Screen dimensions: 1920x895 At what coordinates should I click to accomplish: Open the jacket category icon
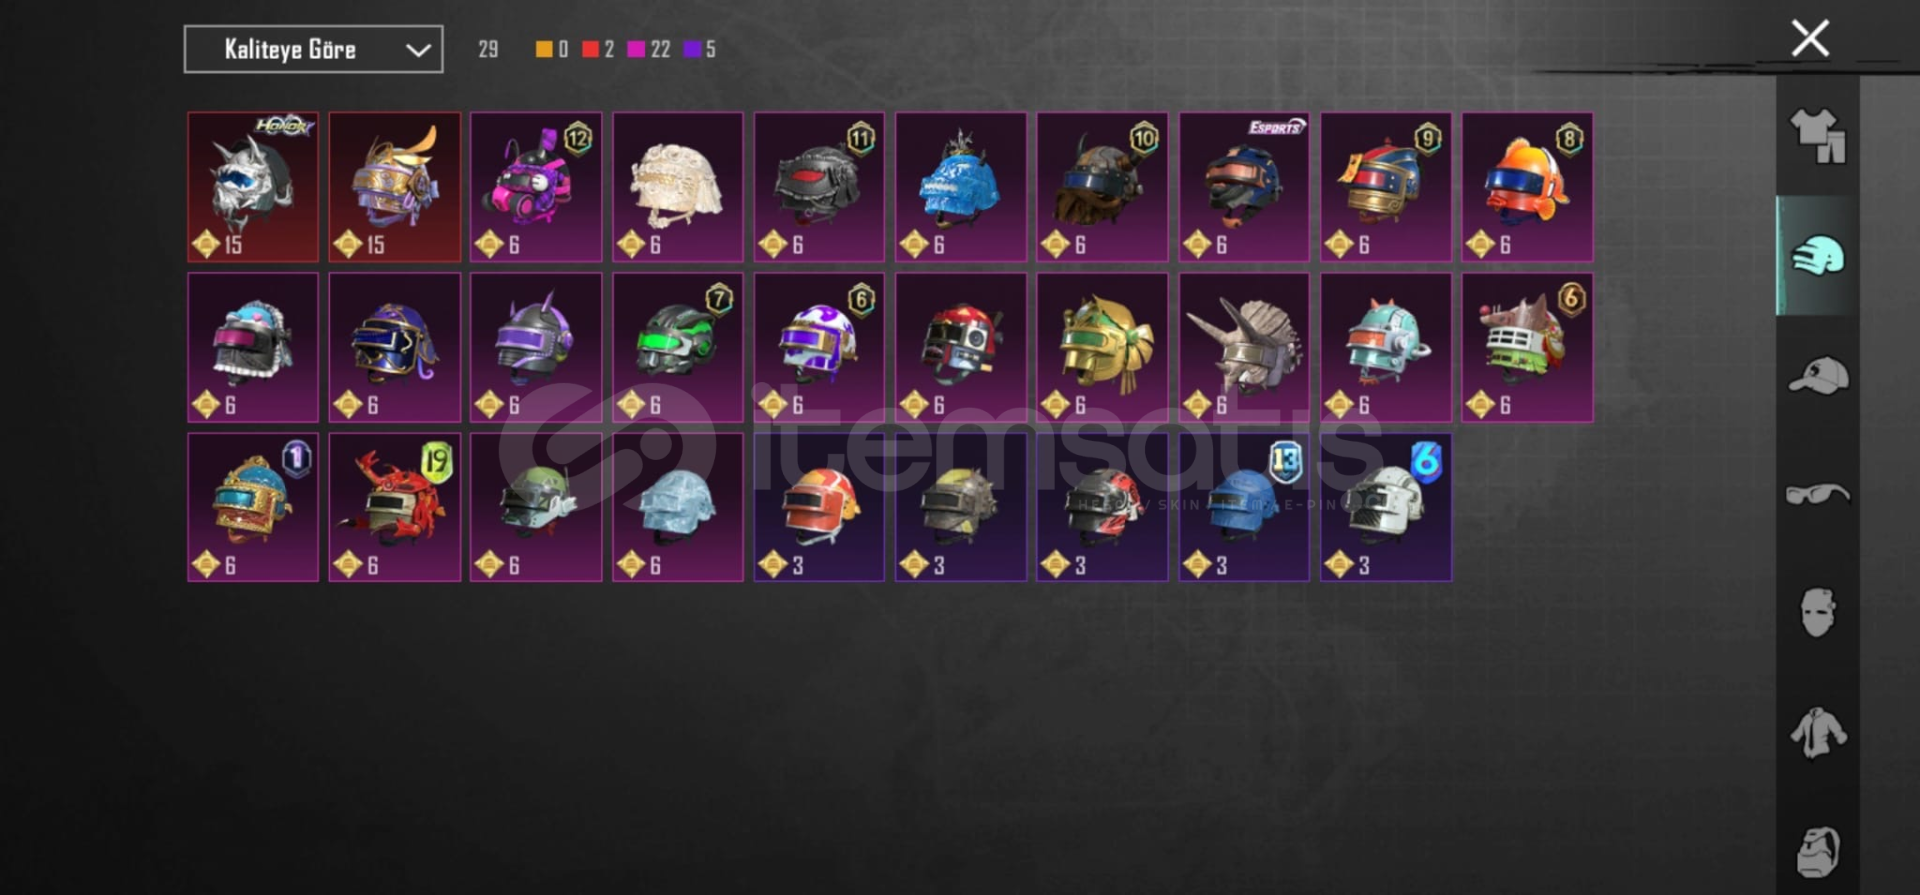point(1818,733)
